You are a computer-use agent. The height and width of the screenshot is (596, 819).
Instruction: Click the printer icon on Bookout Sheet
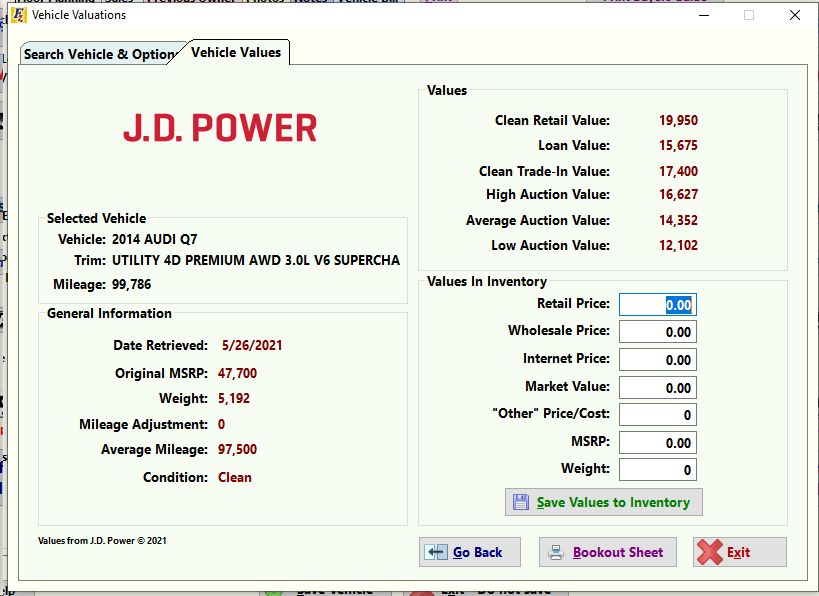556,552
